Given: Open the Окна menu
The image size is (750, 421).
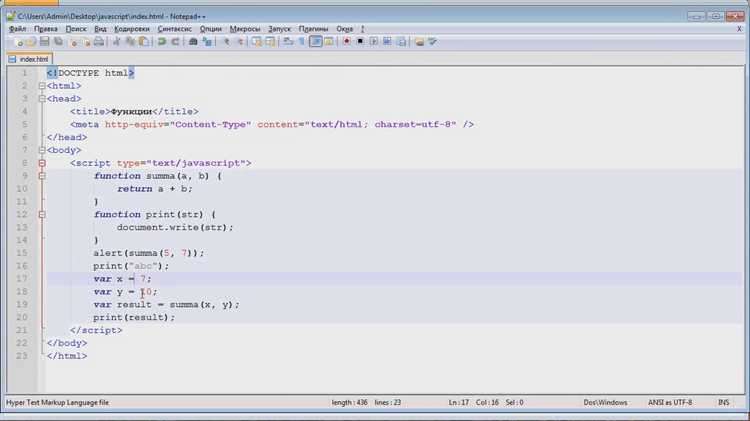Looking at the screenshot, I should click(344, 29).
